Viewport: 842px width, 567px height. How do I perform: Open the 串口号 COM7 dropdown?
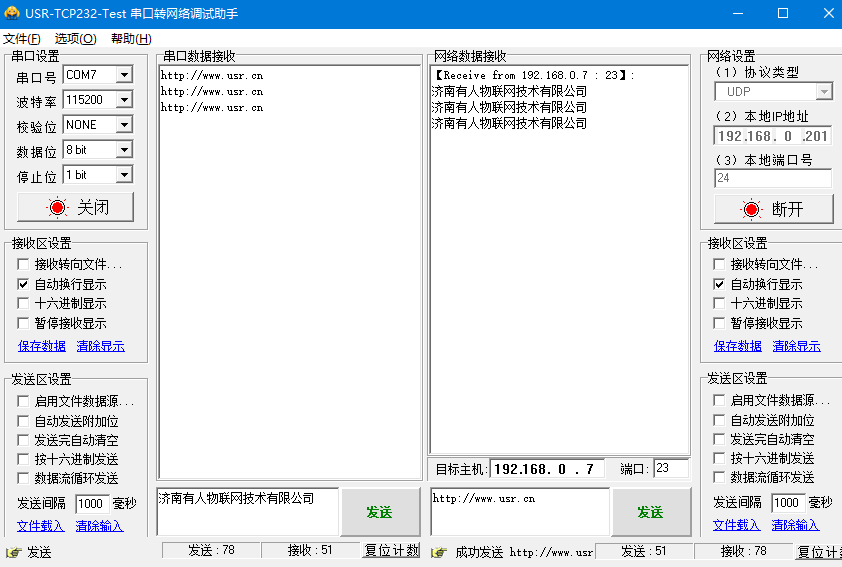pyautogui.click(x=124, y=75)
